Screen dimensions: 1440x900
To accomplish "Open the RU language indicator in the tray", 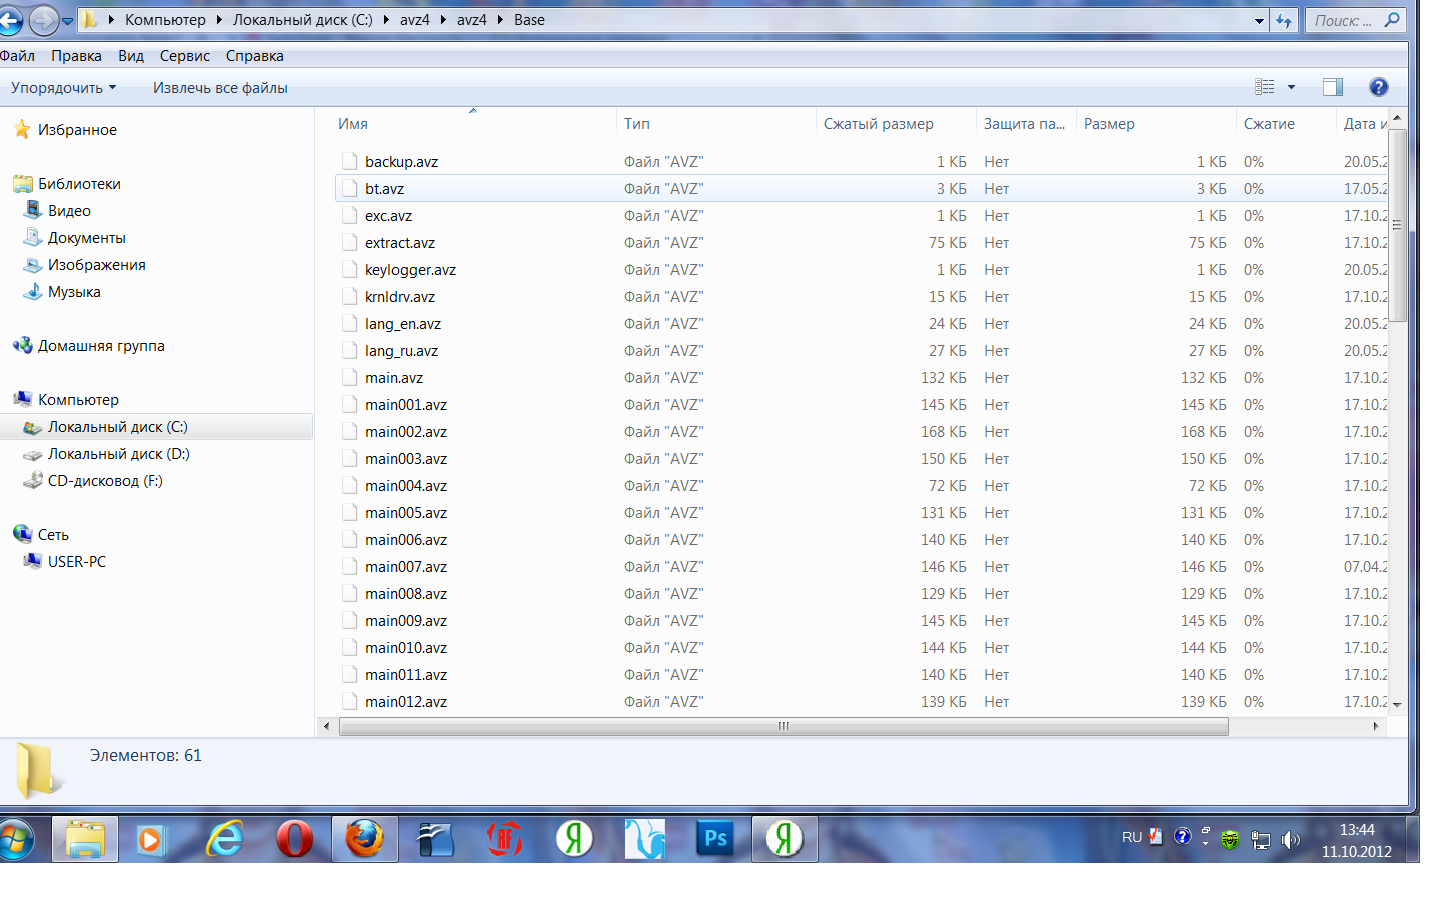I will pyautogui.click(x=1132, y=837).
